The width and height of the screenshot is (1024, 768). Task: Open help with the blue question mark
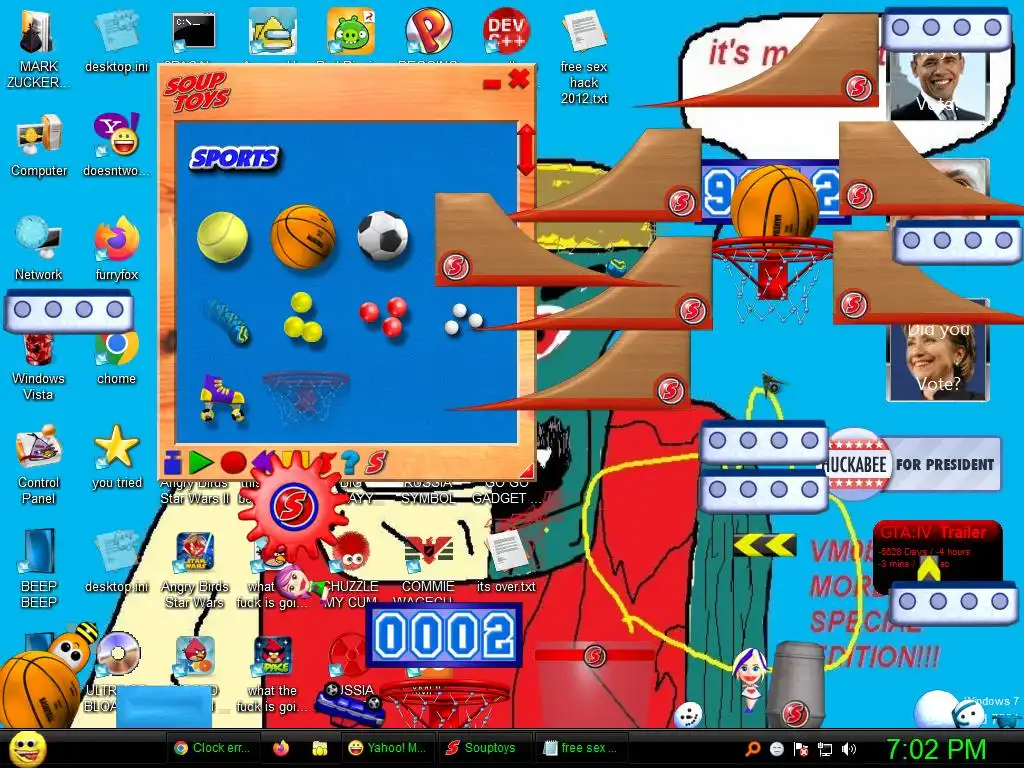point(349,462)
